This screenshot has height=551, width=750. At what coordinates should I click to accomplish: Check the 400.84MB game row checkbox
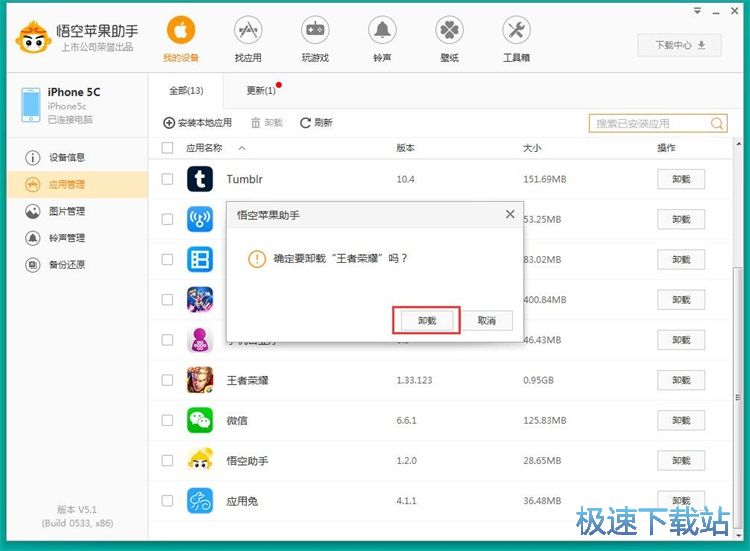pos(167,299)
